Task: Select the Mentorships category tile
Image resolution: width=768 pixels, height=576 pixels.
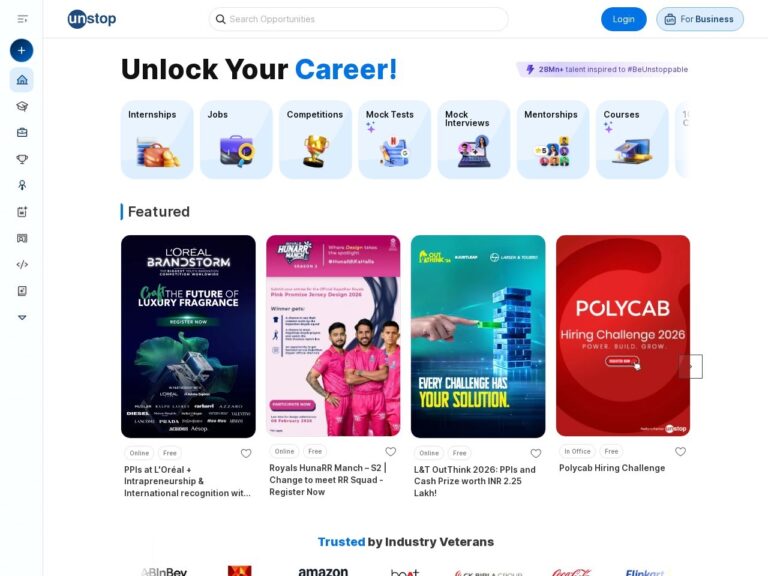Action: pyautogui.click(x=553, y=140)
